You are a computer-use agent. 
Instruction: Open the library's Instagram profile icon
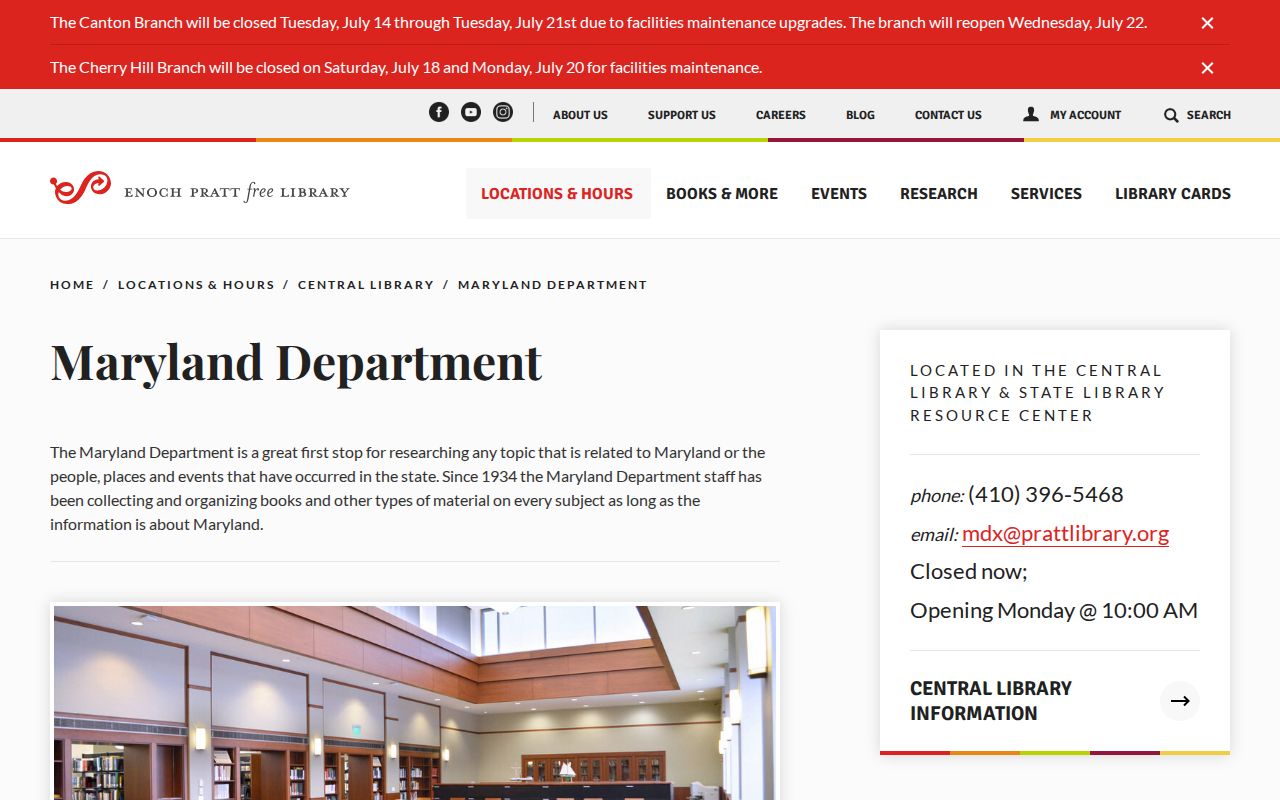(503, 112)
